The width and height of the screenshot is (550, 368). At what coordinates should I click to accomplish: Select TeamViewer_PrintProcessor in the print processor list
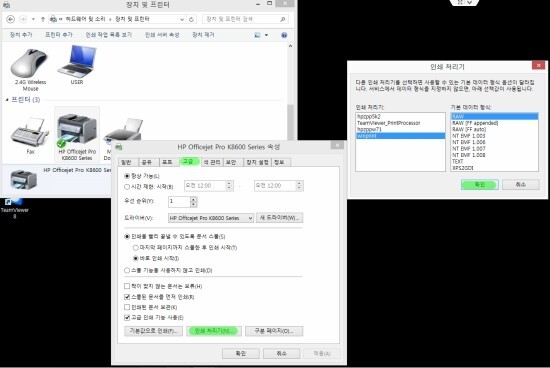(x=388, y=123)
